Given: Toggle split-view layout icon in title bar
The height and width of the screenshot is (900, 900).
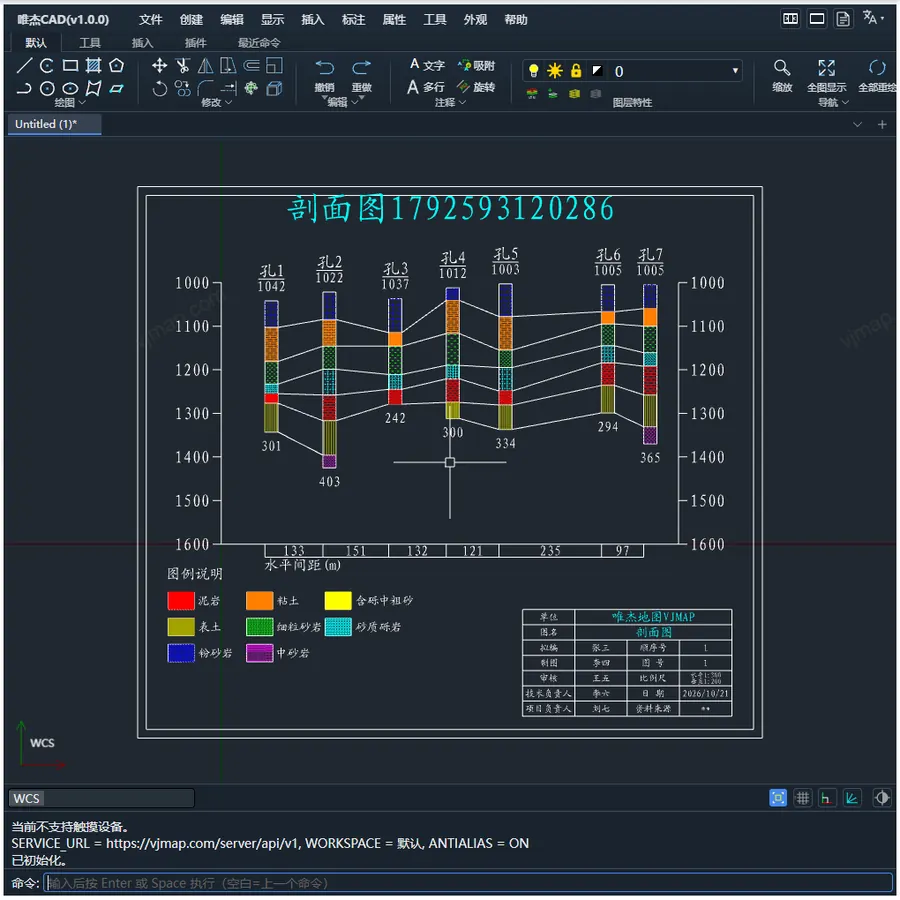Looking at the screenshot, I should (x=790, y=19).
